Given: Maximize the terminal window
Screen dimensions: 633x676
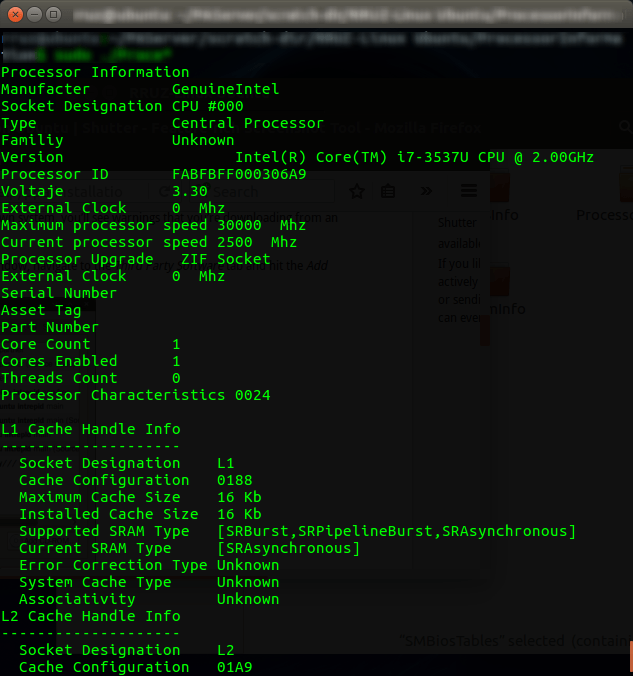Looking at the screenshot, I should (x=53, y=15).
